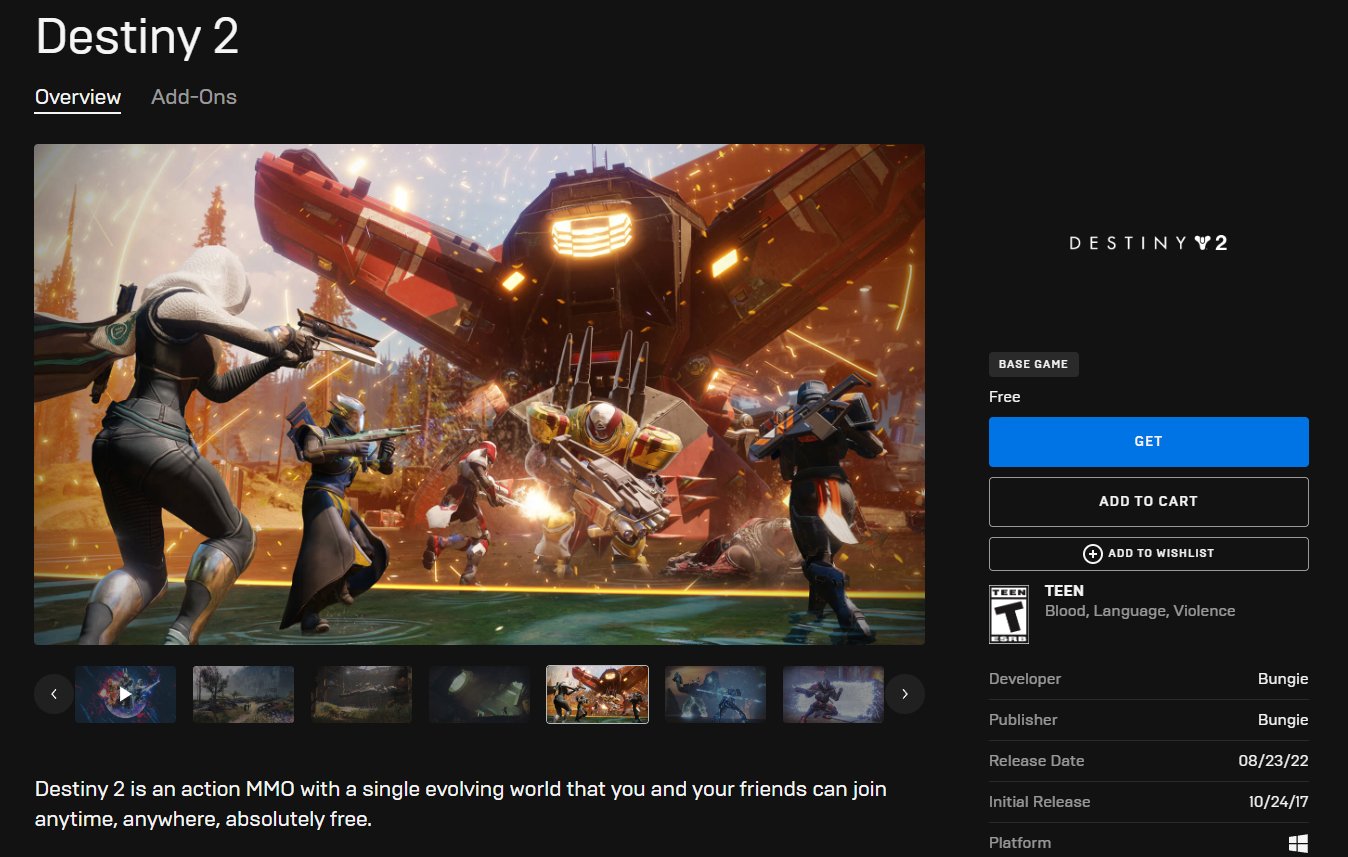The height and width of the screenshot is (857, 1348).
Task: Click the plus icon on wishlist button
Action: coord(1093,553)
